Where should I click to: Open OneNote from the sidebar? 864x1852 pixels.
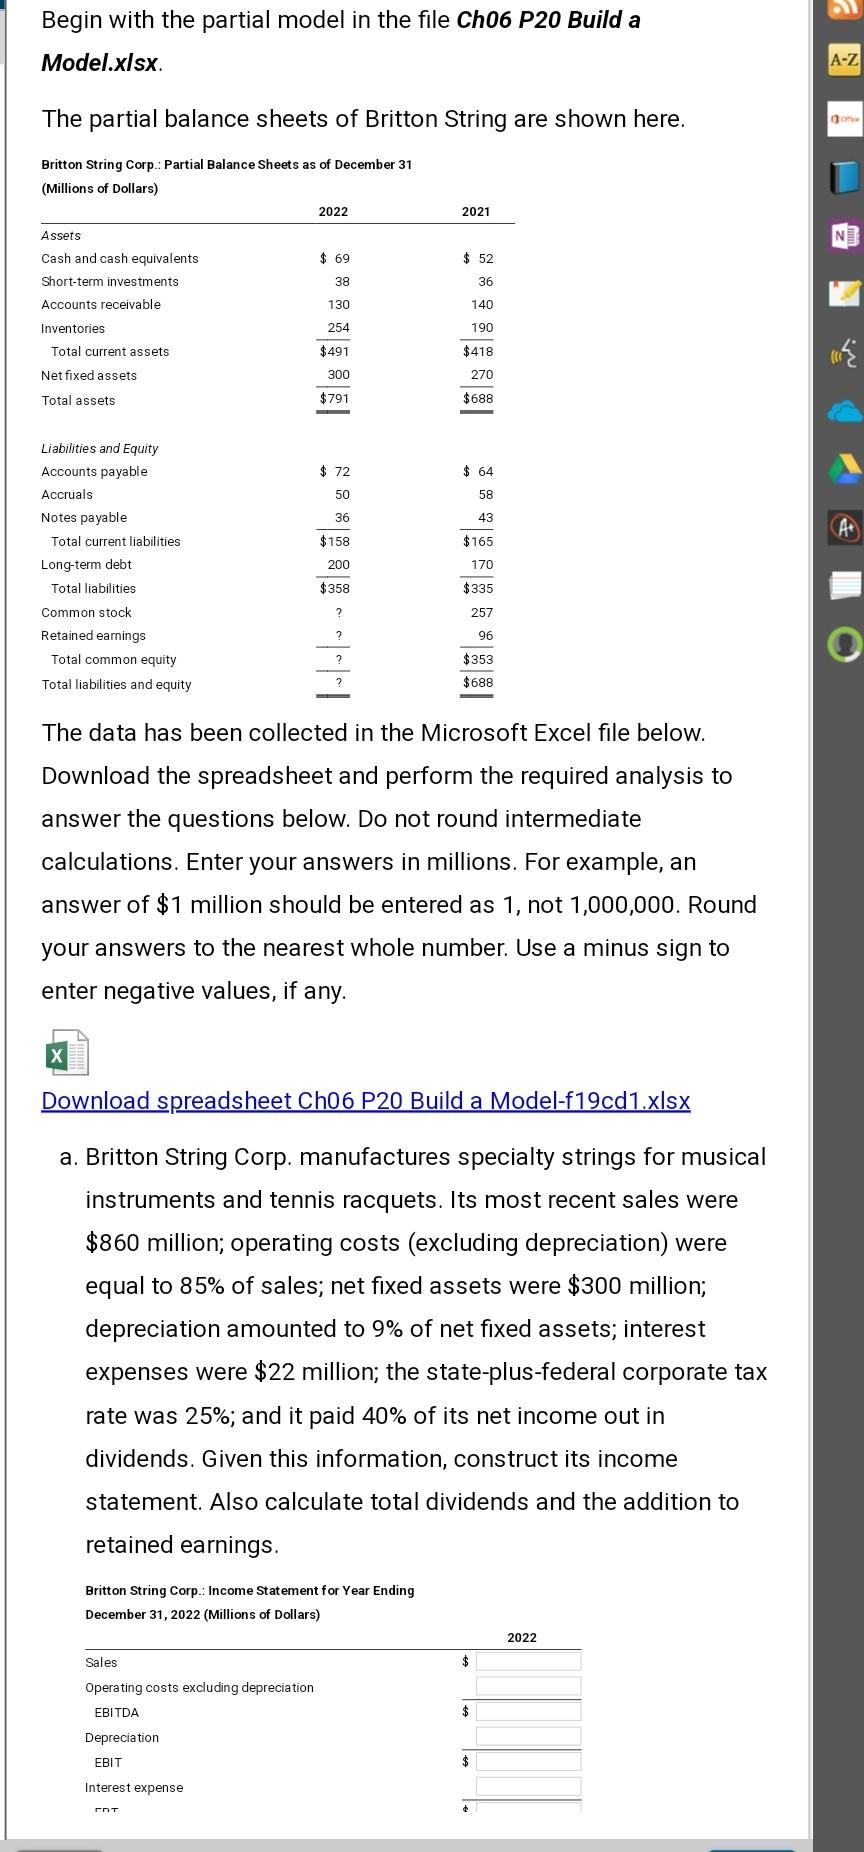[845, 236]
